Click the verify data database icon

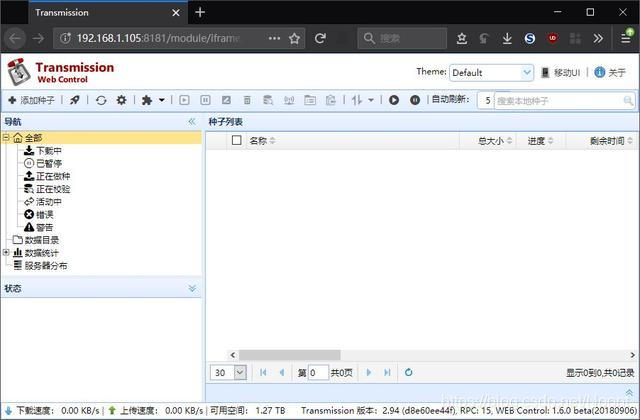tap(268, 100)
